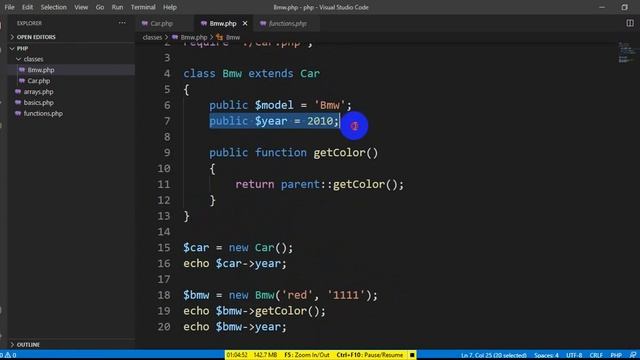Click the recorder stop button
640x360 pixels.
pos(412,355)
